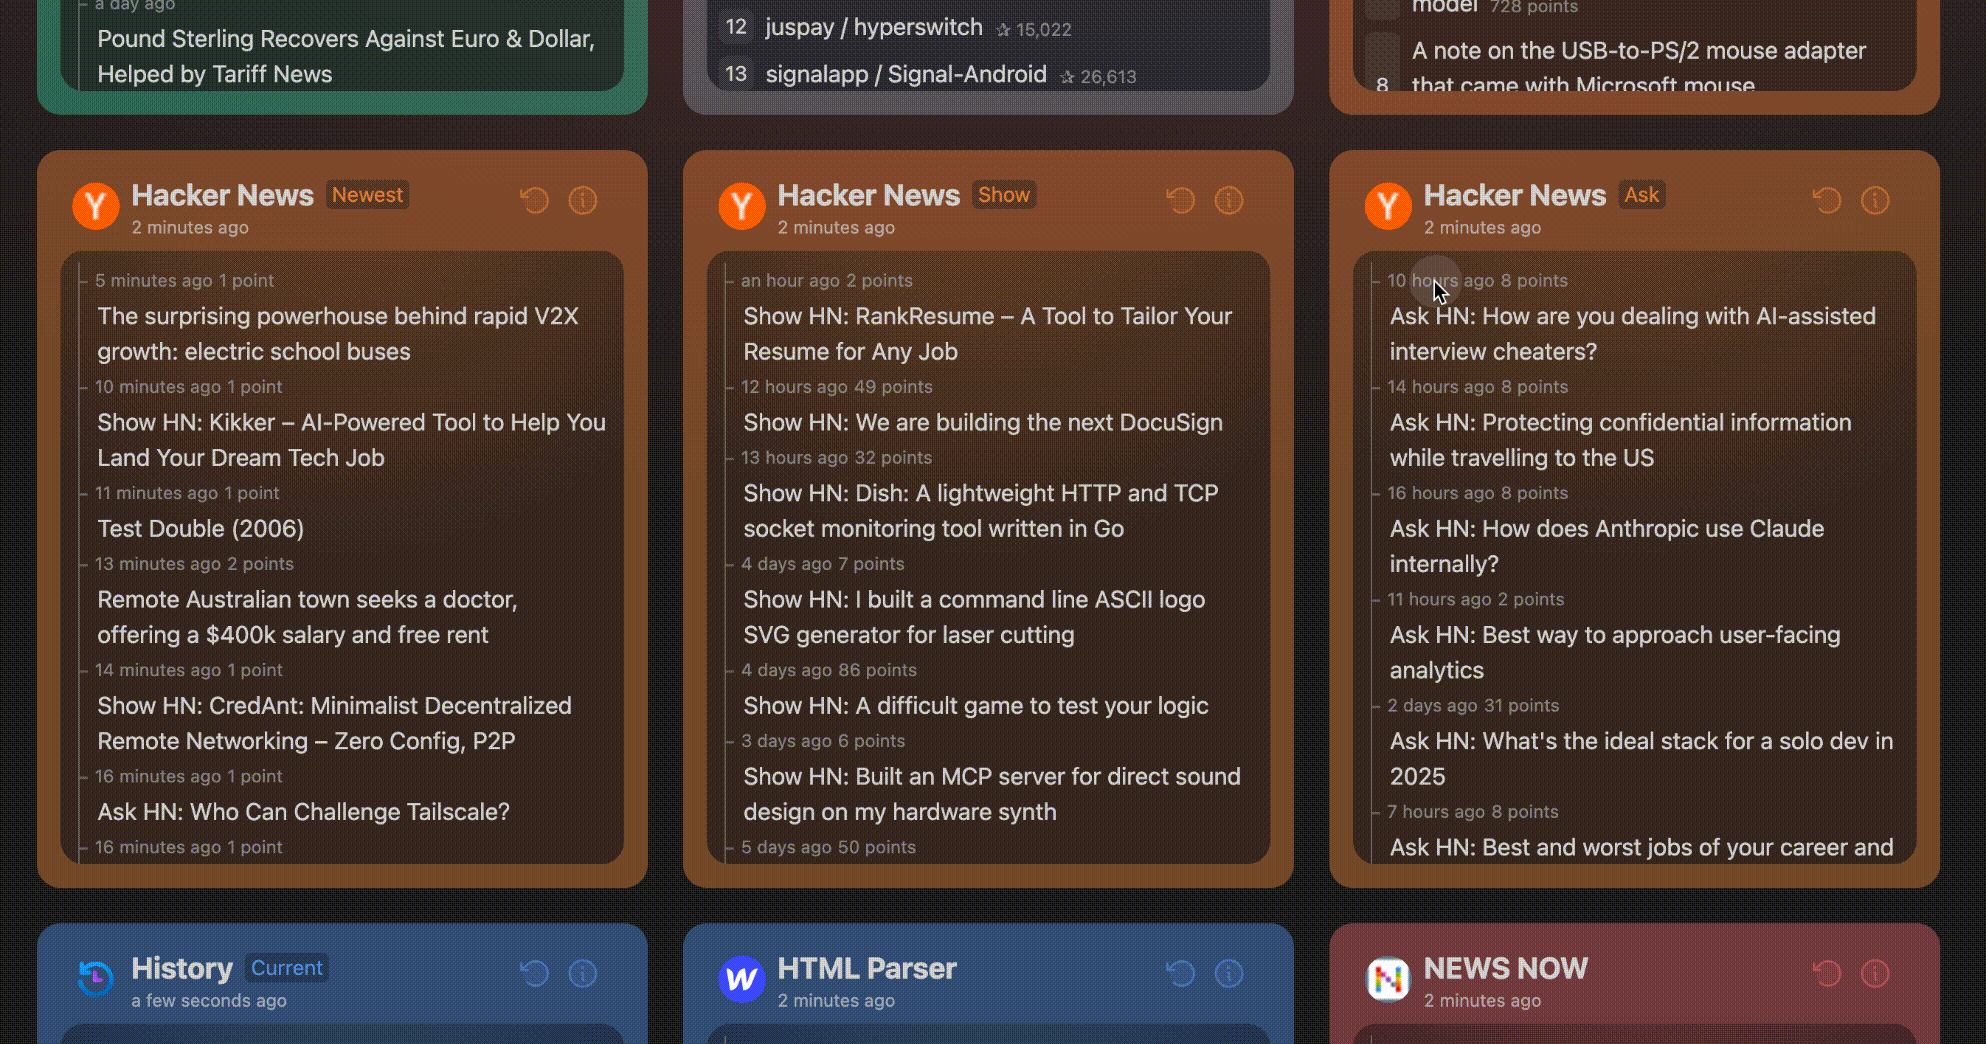Refresh the History card
The width and height of the screenshot is (1986, 1044).
point(534,974)
